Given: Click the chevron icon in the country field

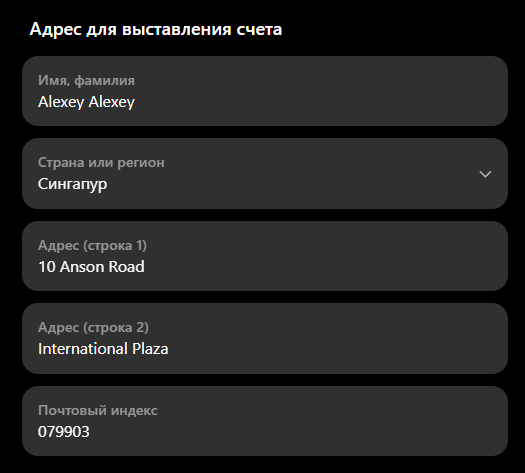Looking at the screenshot, I should click(485, 174).
